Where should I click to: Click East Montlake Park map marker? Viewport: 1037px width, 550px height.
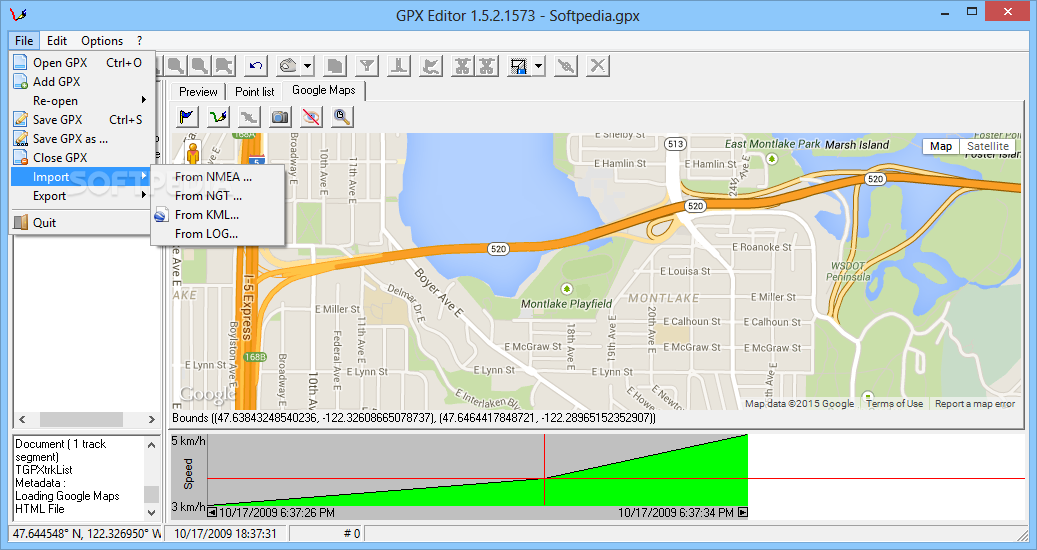771,159
